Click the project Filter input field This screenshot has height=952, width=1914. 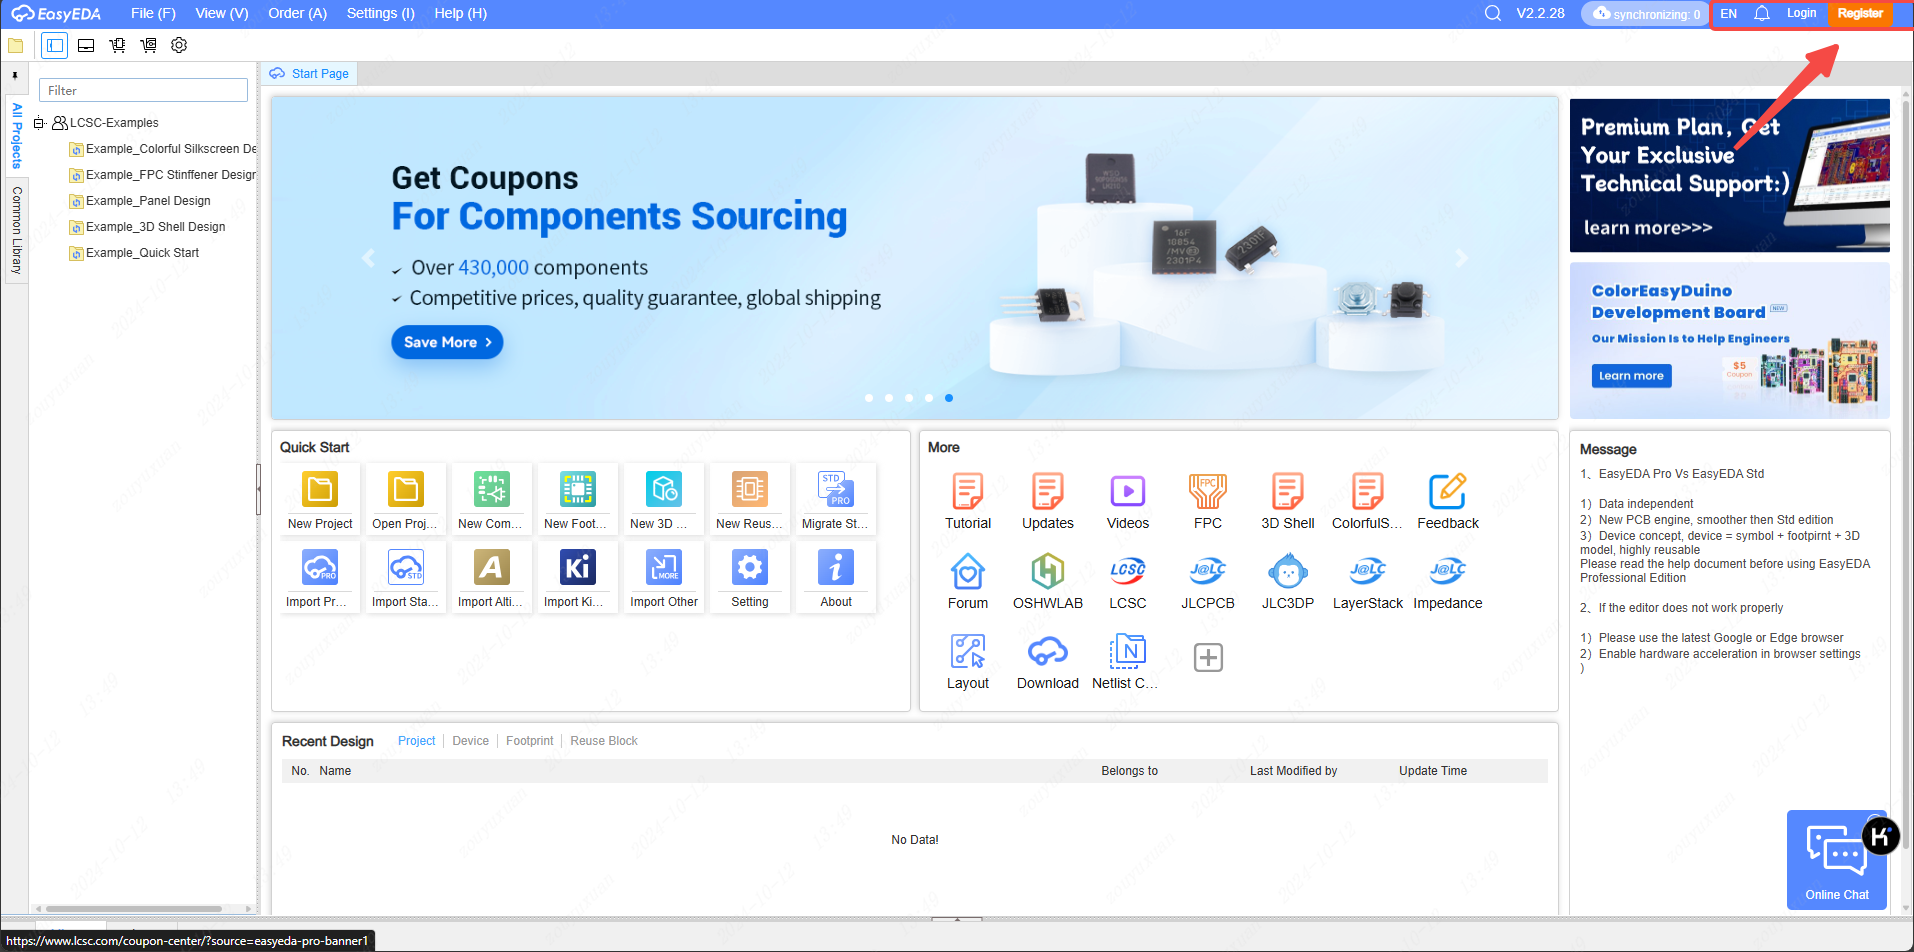[x=143, y=90]
